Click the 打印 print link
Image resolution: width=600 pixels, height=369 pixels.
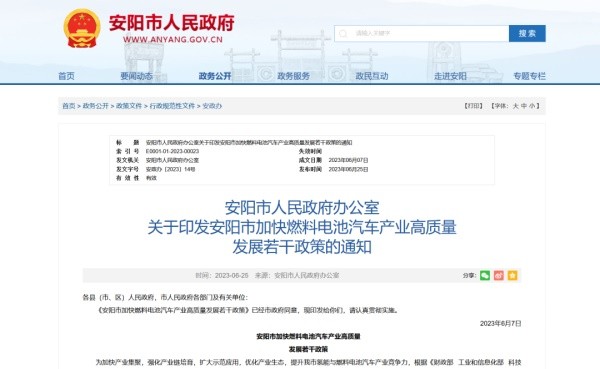click(x=473, y=106)
